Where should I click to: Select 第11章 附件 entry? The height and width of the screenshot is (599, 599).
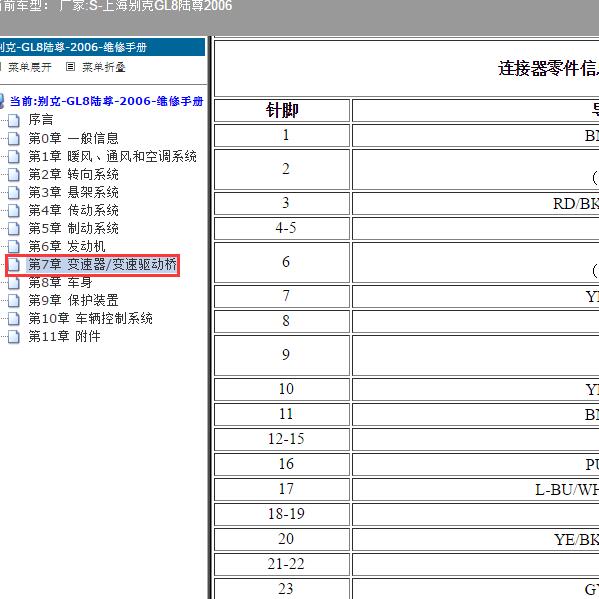click(x=64, y=337)
